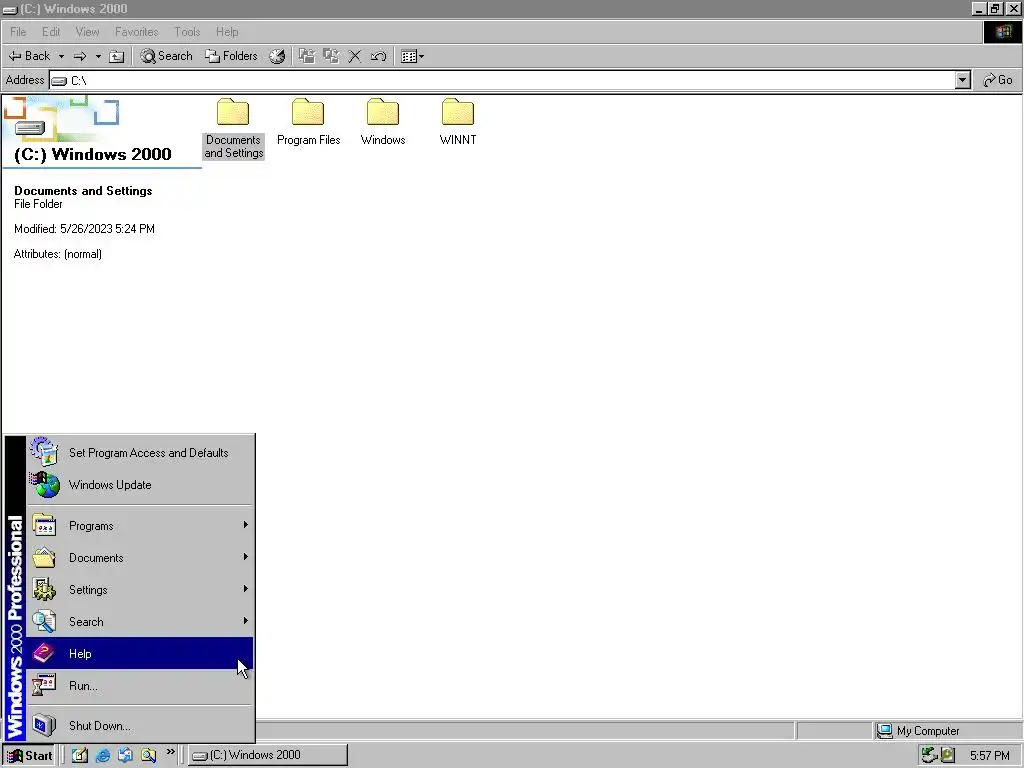Screen dimensions: 1024x768
Task: Click the folder search quick launch icon
Action: [x=148, y=756]
